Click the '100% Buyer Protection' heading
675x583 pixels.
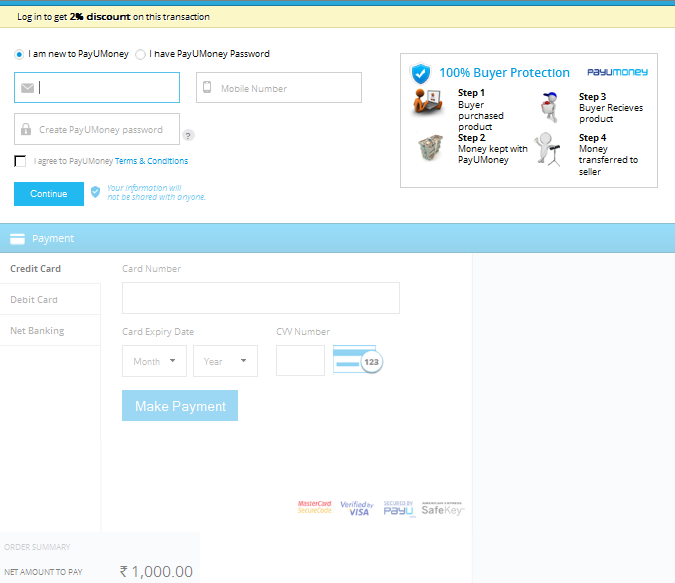[504, 73]
